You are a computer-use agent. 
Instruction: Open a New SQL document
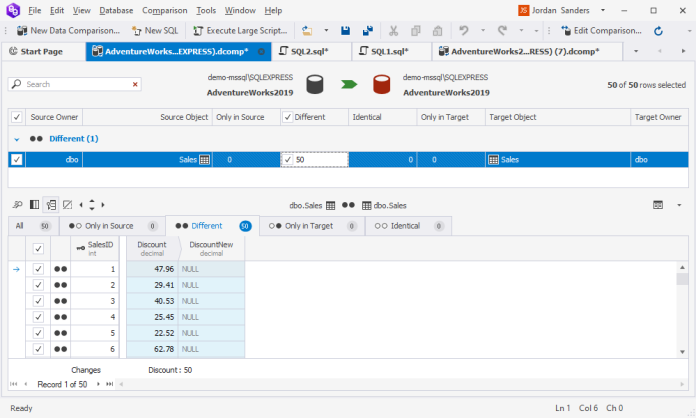155,31
